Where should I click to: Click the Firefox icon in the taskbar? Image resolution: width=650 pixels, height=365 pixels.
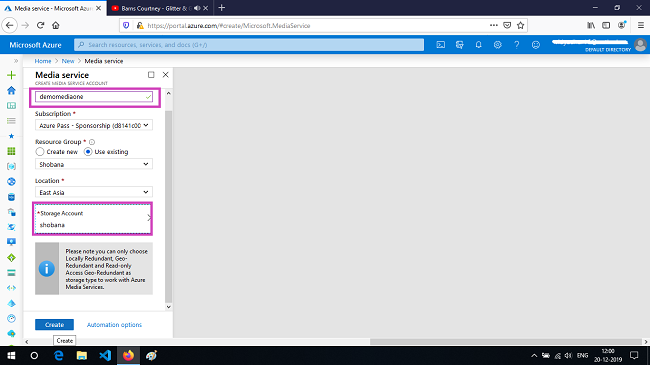click(128, 355)
